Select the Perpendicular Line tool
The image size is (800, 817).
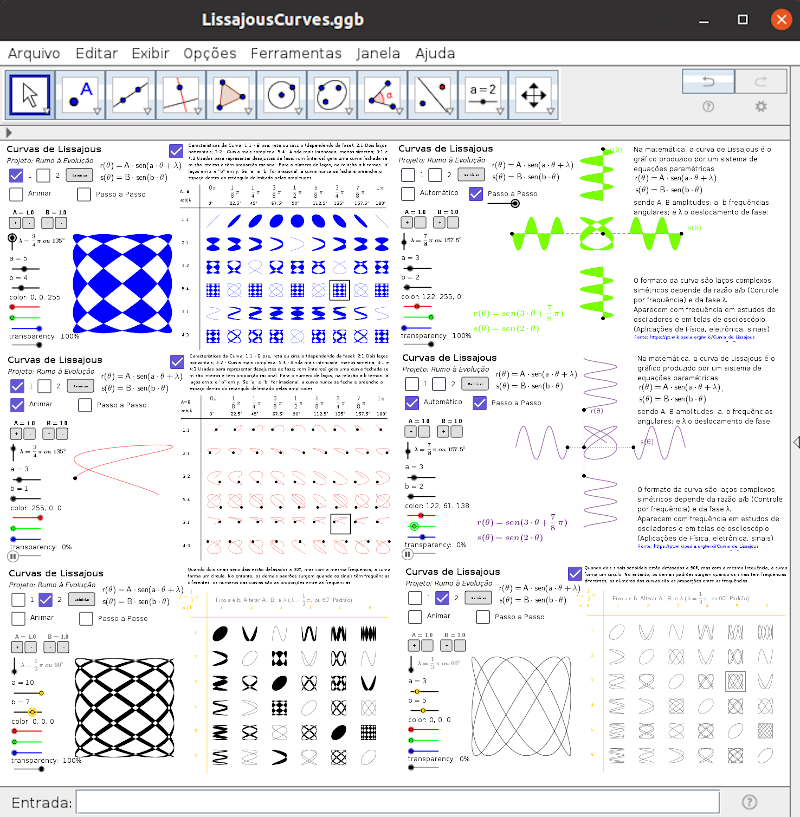point(181,95)
